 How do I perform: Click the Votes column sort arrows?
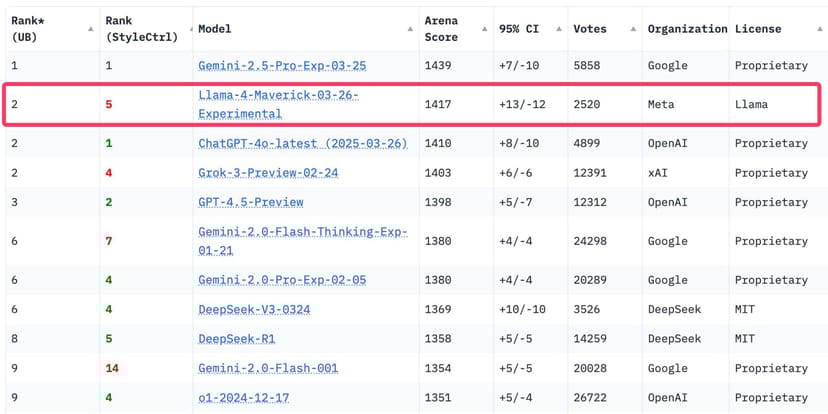coord(633,29)
